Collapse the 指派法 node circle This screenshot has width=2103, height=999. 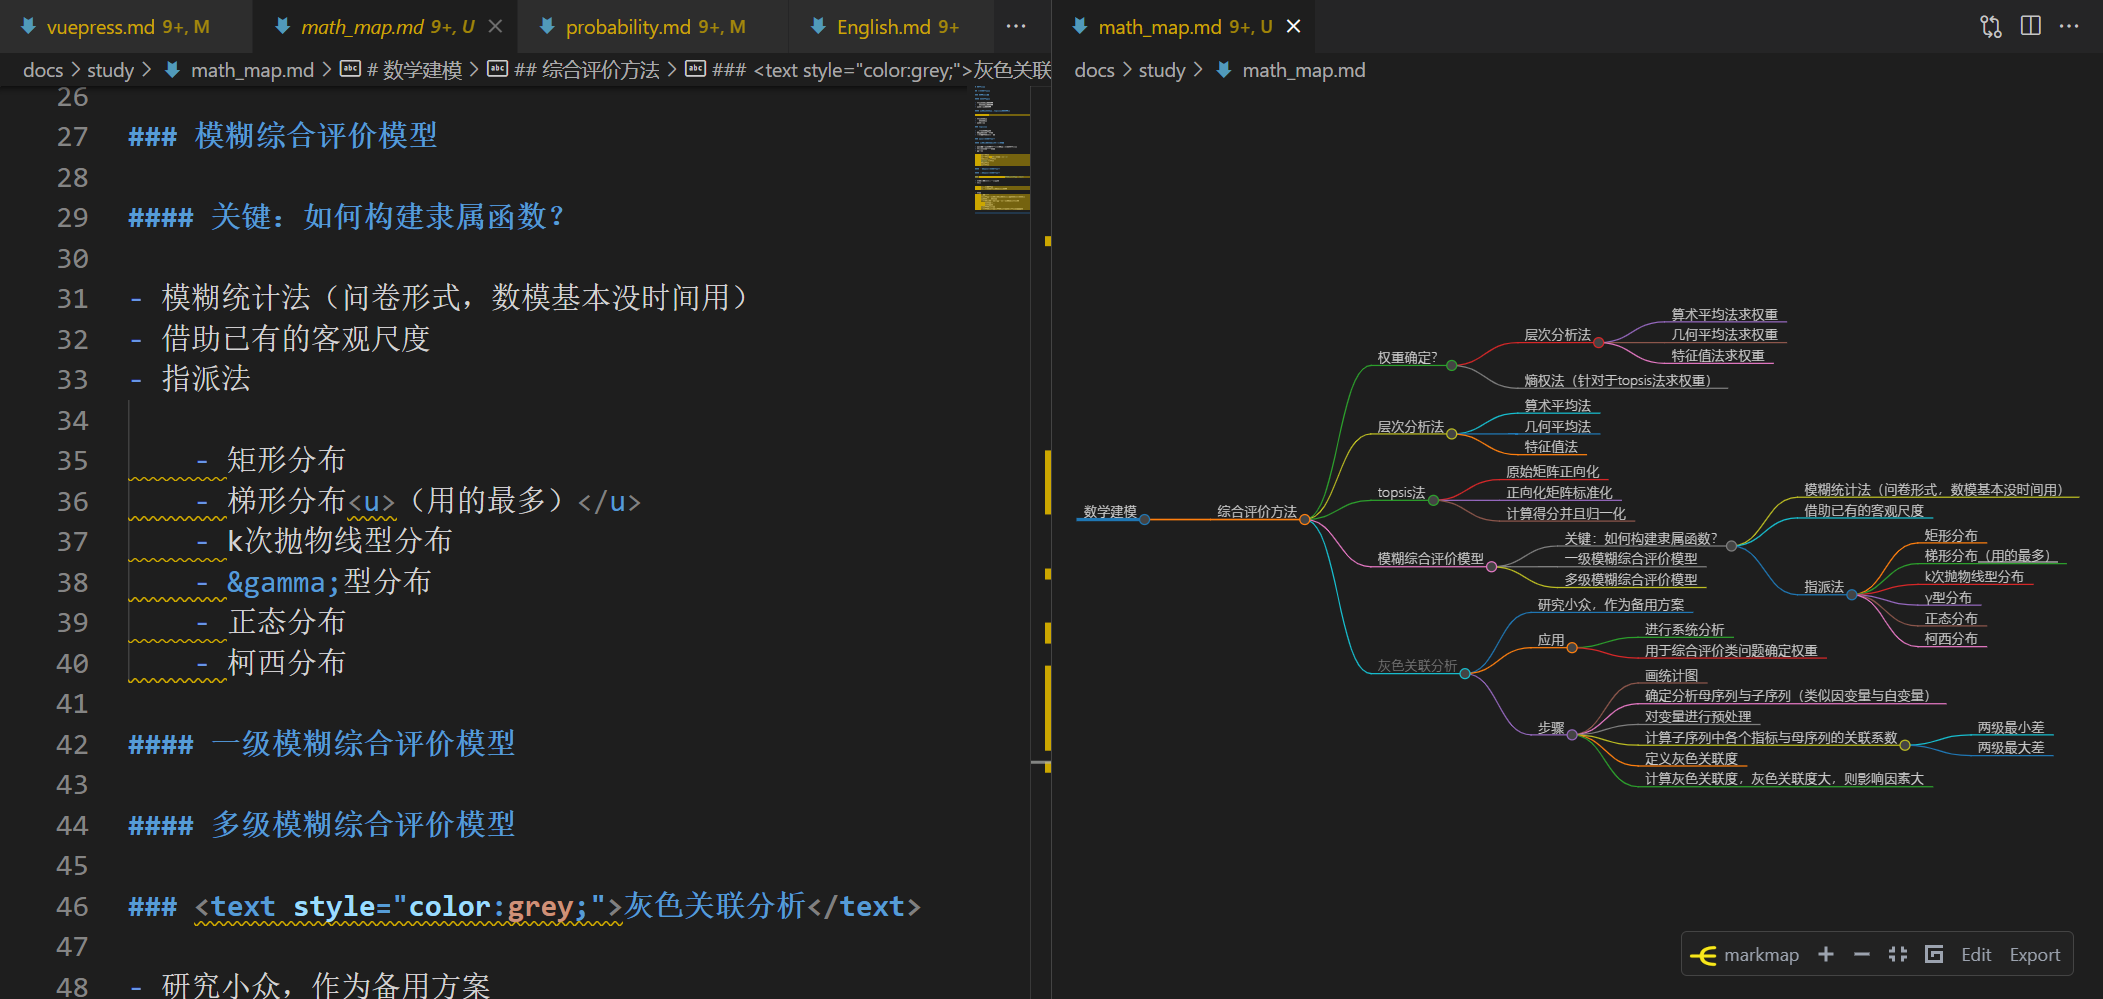[1851, 595]
